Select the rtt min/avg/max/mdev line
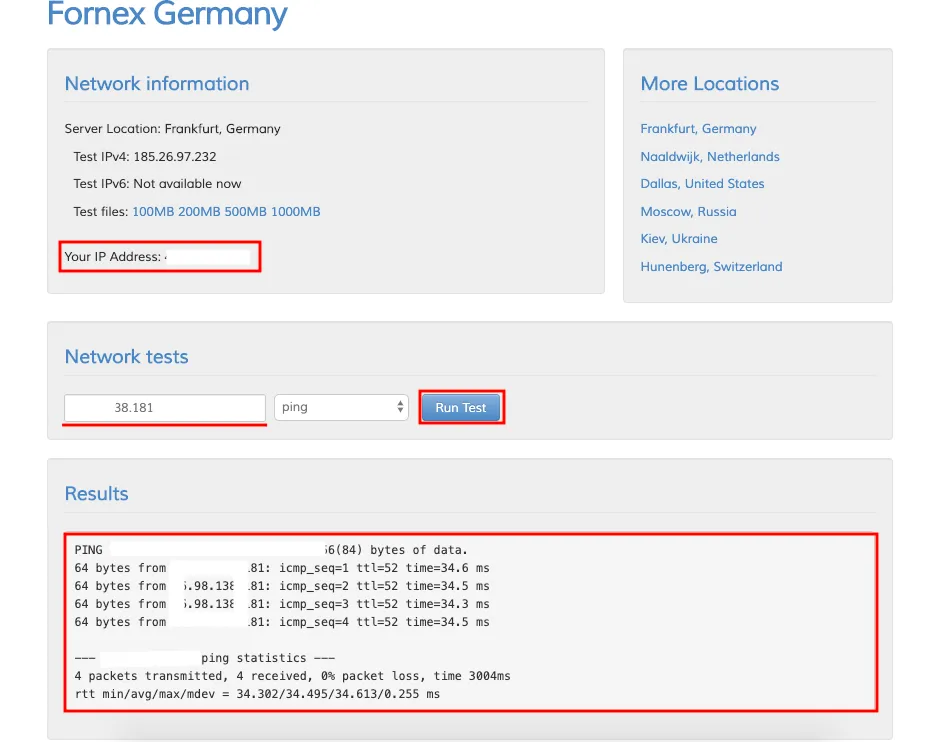951x742 pixels. coord(257,694)
